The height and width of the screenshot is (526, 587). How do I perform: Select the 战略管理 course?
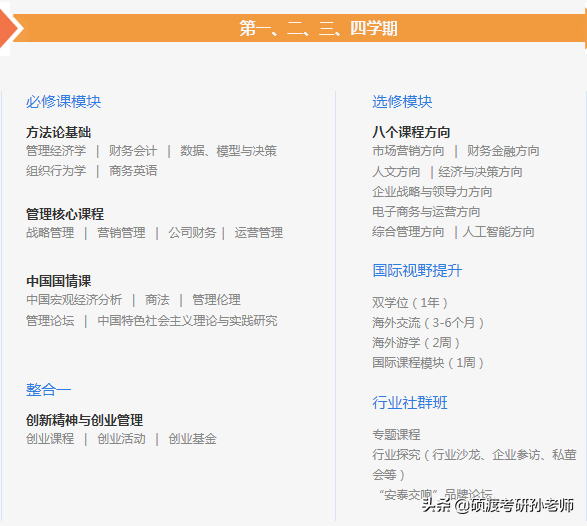pos(50,233)
